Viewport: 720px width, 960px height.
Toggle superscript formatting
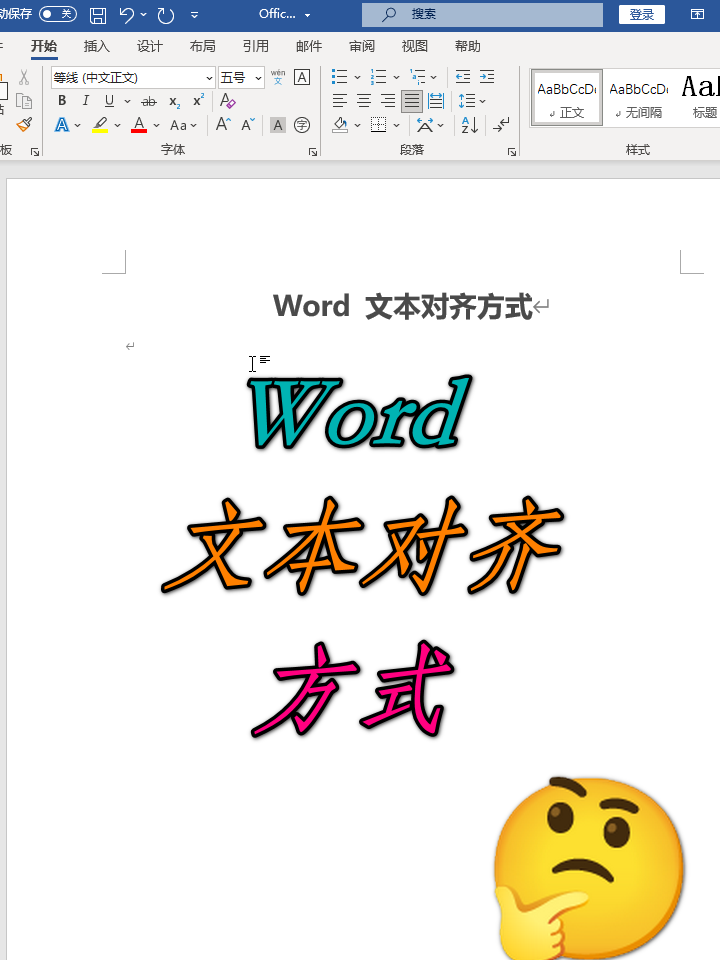[198, 100]
